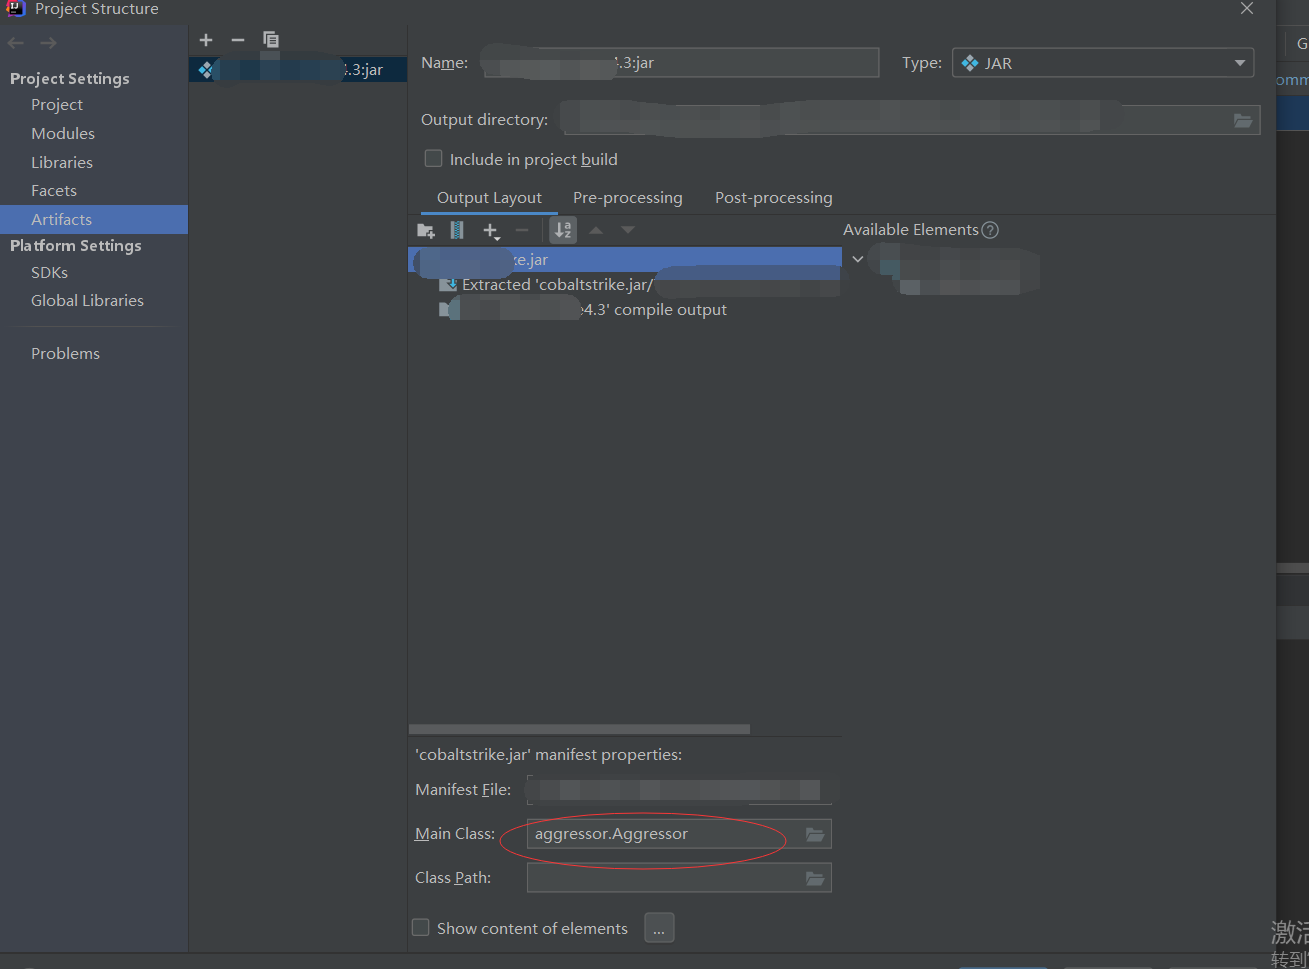Browse for output directory folder
Image resolution: width=1309 pixels, height=969 pixels.
point(1243,120)
